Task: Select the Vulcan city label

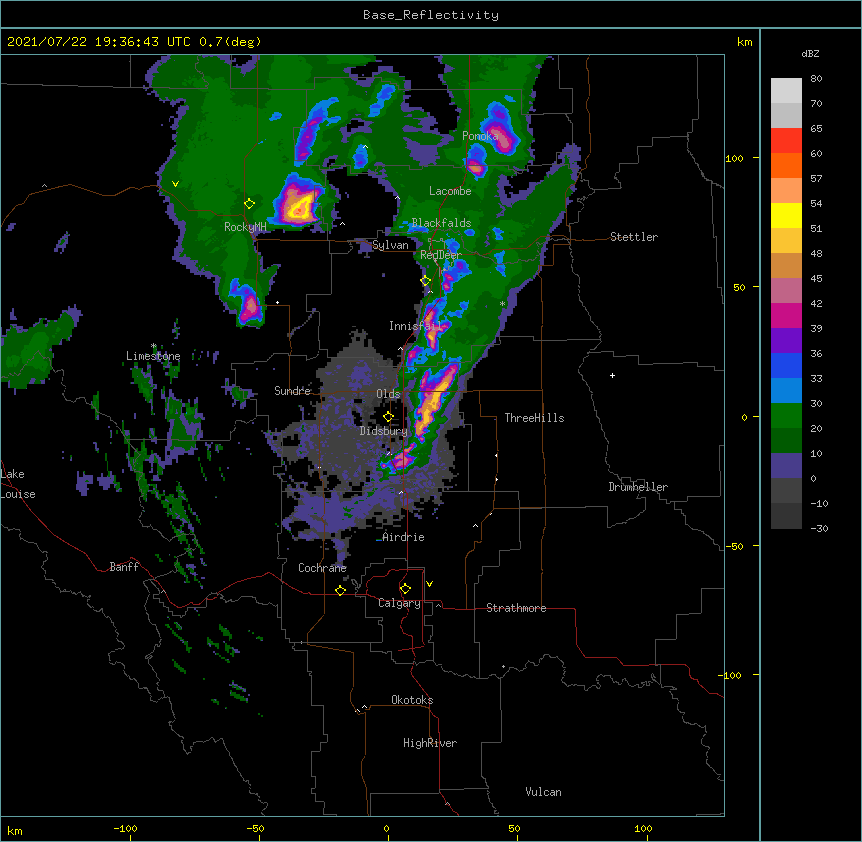Action: 543,792
